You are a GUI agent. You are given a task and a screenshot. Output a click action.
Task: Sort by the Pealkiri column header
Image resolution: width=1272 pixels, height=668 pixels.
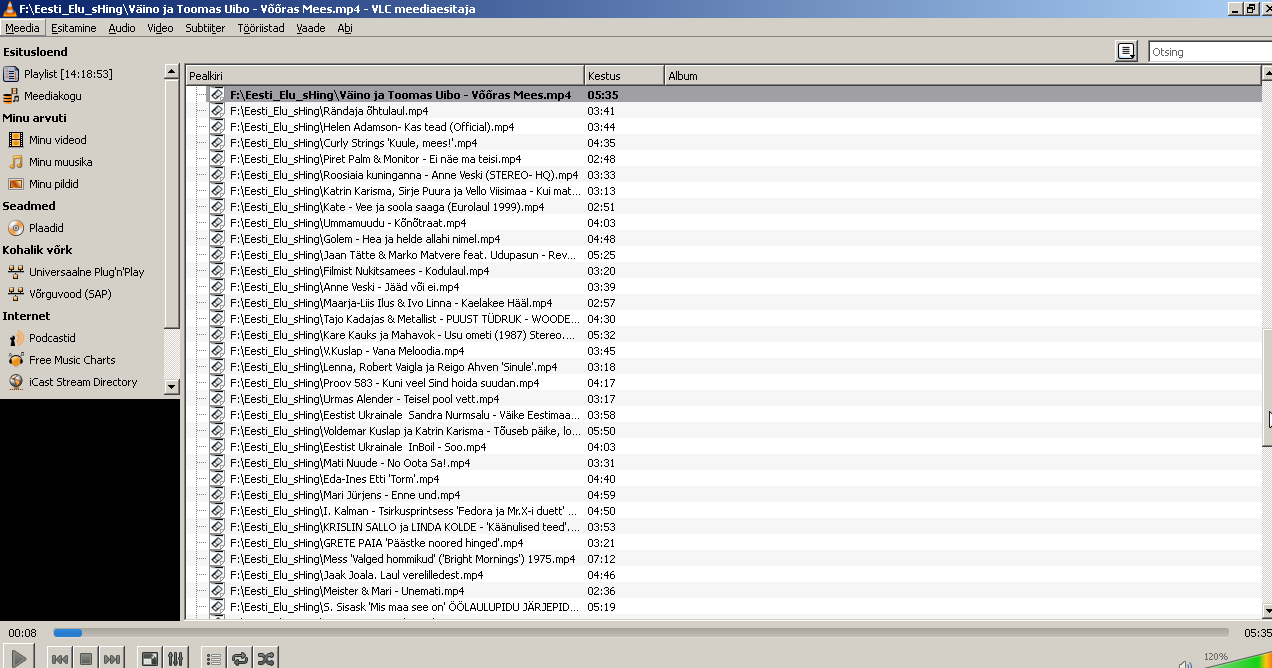(386, 76)
